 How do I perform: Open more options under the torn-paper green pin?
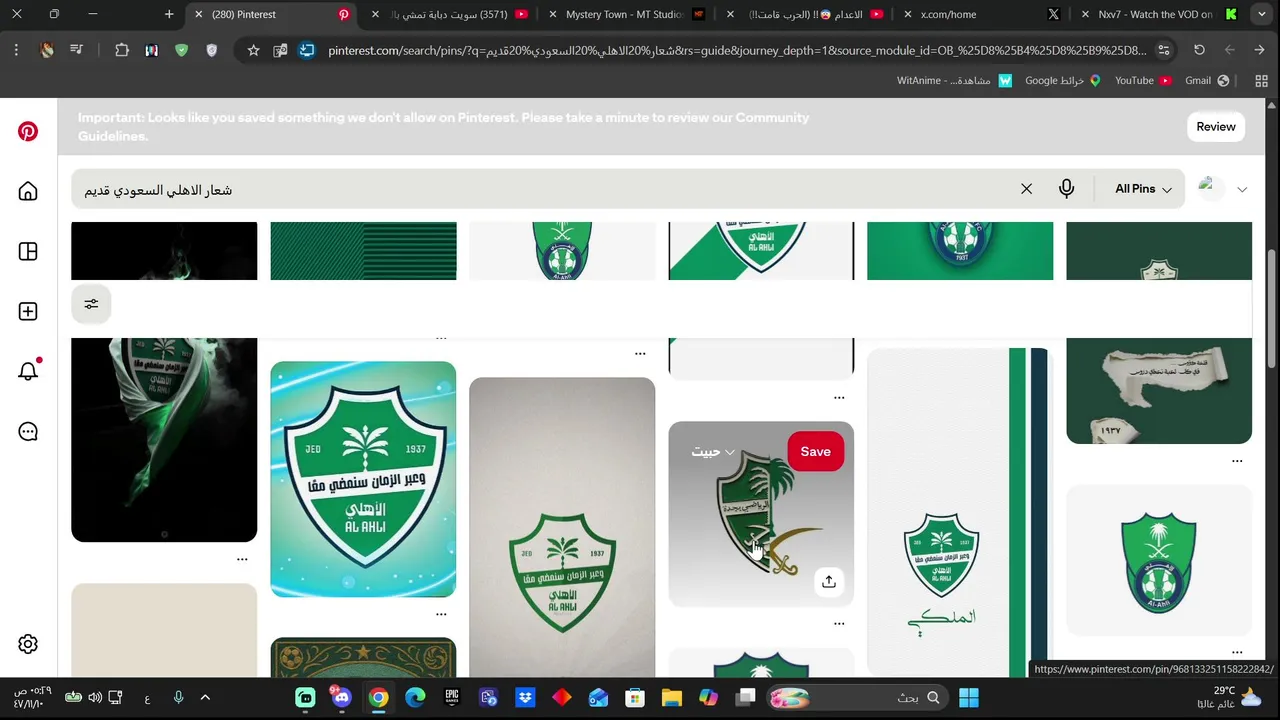pos(1237,461)
